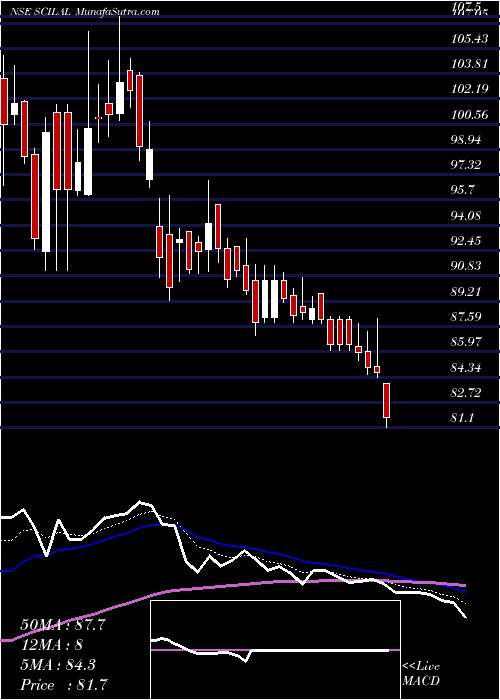Select the 84.34 price axis label
The width and height of the screenshot is (500, 700).
coord(467,367)
